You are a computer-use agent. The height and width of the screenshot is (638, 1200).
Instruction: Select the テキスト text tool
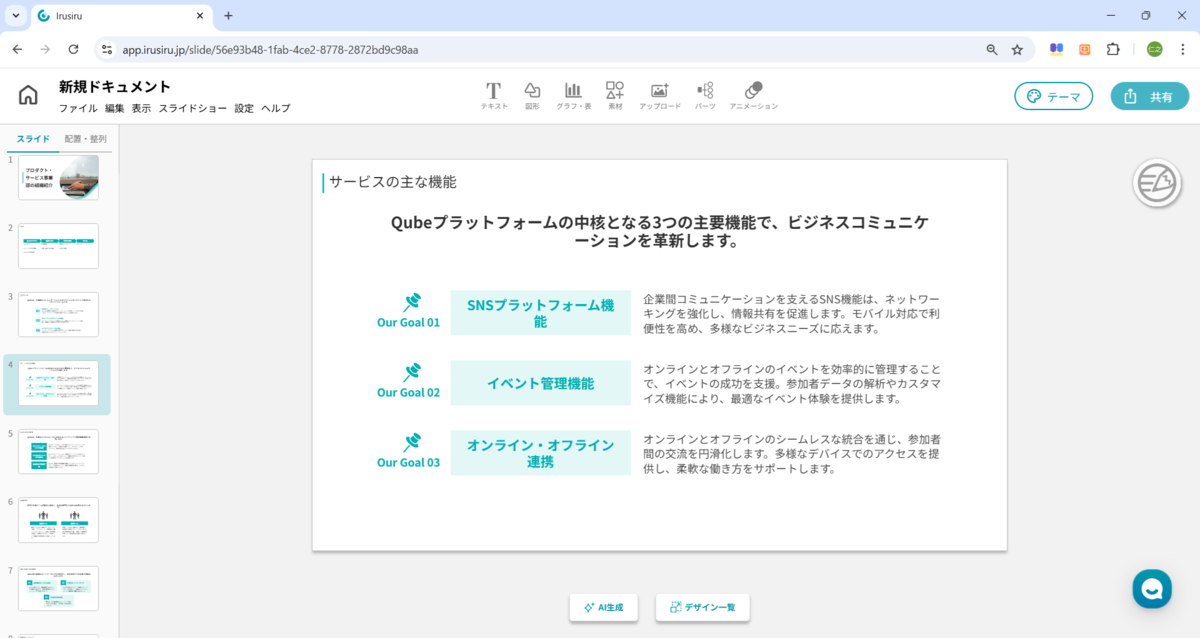[x=494, y=95]
